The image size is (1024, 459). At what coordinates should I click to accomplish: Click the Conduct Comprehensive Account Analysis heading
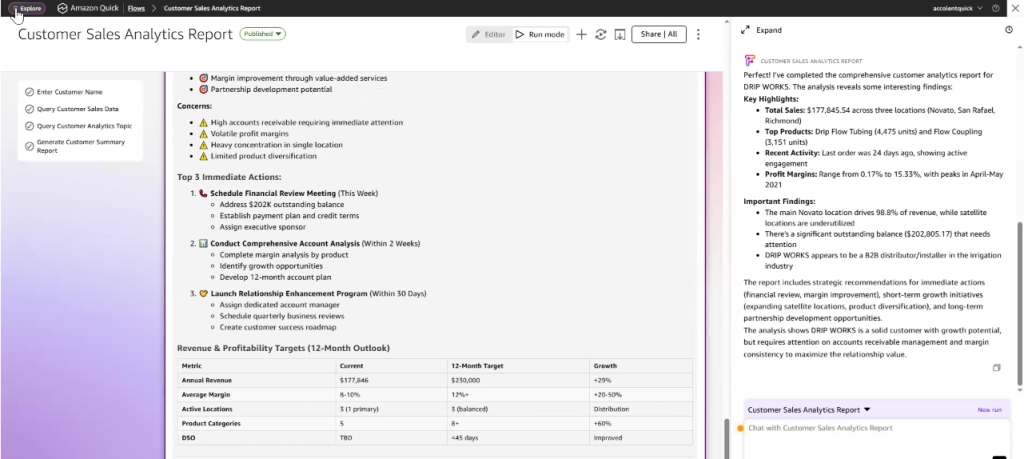point(285,244)
